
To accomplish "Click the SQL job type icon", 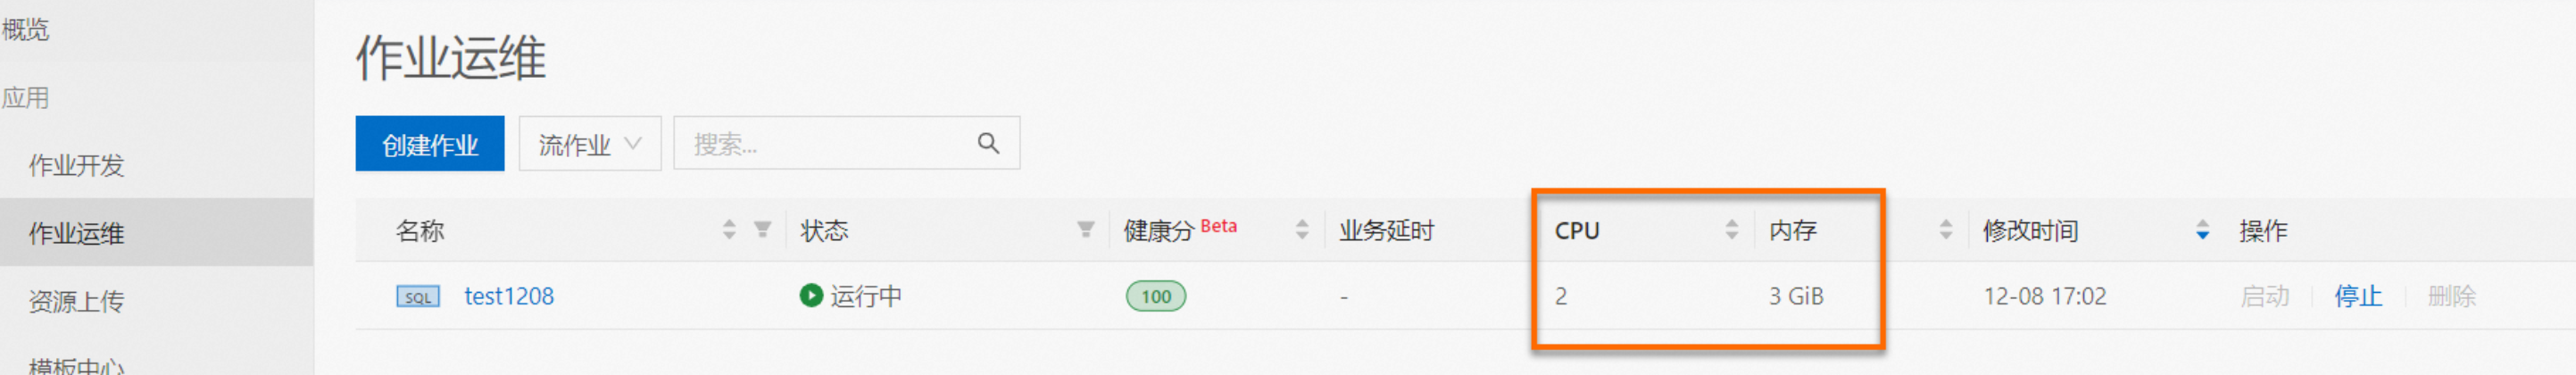I will click(418, 297).
